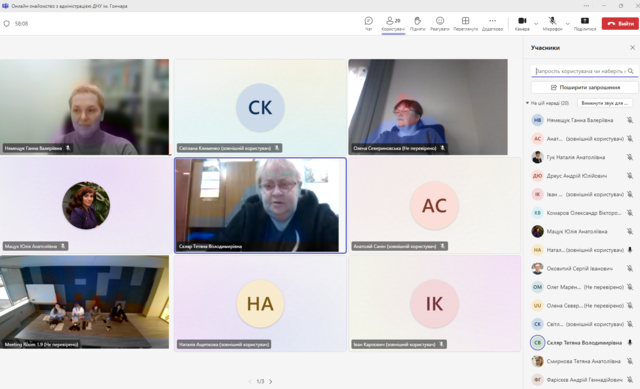Image resolution: width=640 pixels, height=389 pixels.
Task: Toggle mic for Скляр Тетяна Володимирівна
Action: [630, 342]
